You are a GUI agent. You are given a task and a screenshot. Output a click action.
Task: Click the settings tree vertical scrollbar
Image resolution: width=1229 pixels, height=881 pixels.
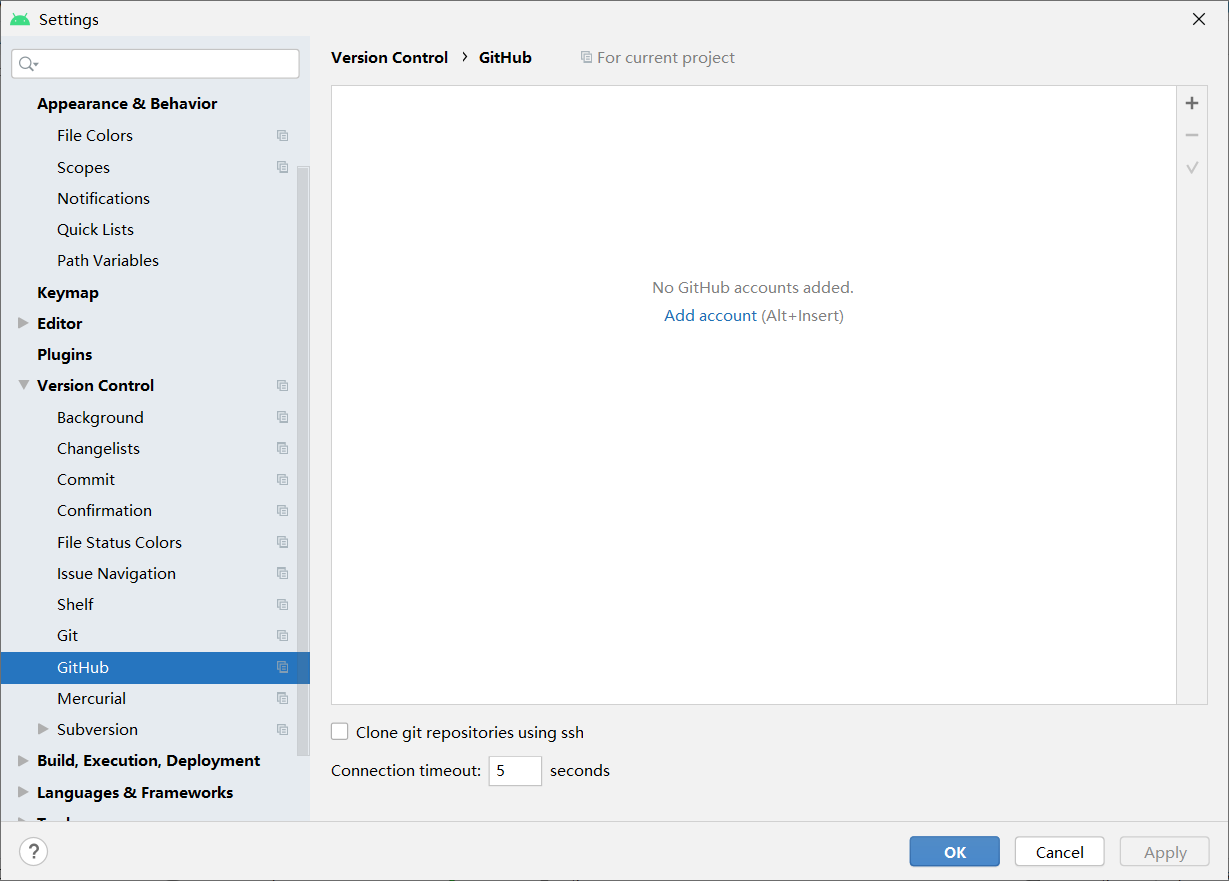[304, 460]
